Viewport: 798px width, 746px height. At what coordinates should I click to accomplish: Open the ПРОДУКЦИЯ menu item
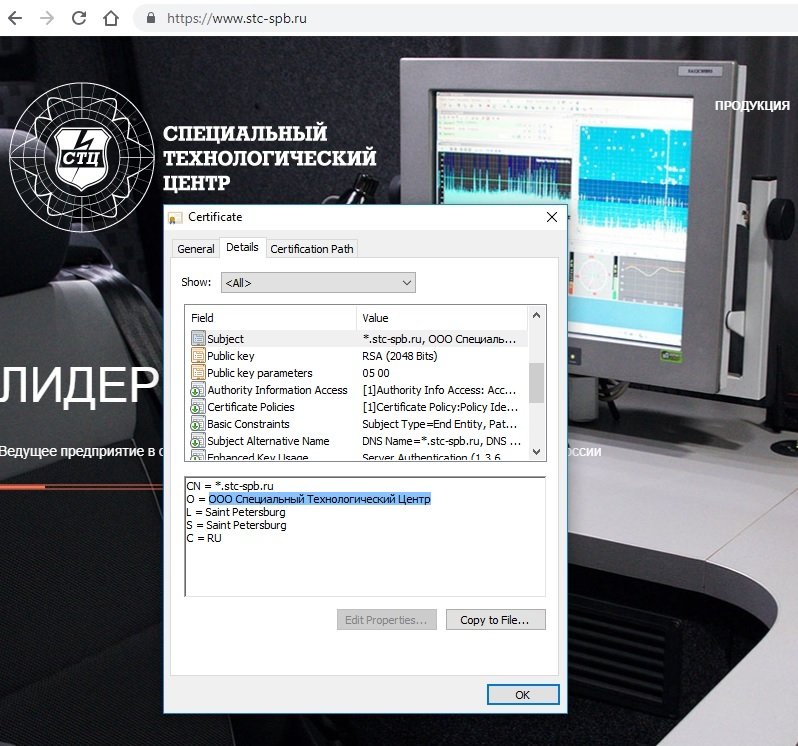[x=752, y=105]
